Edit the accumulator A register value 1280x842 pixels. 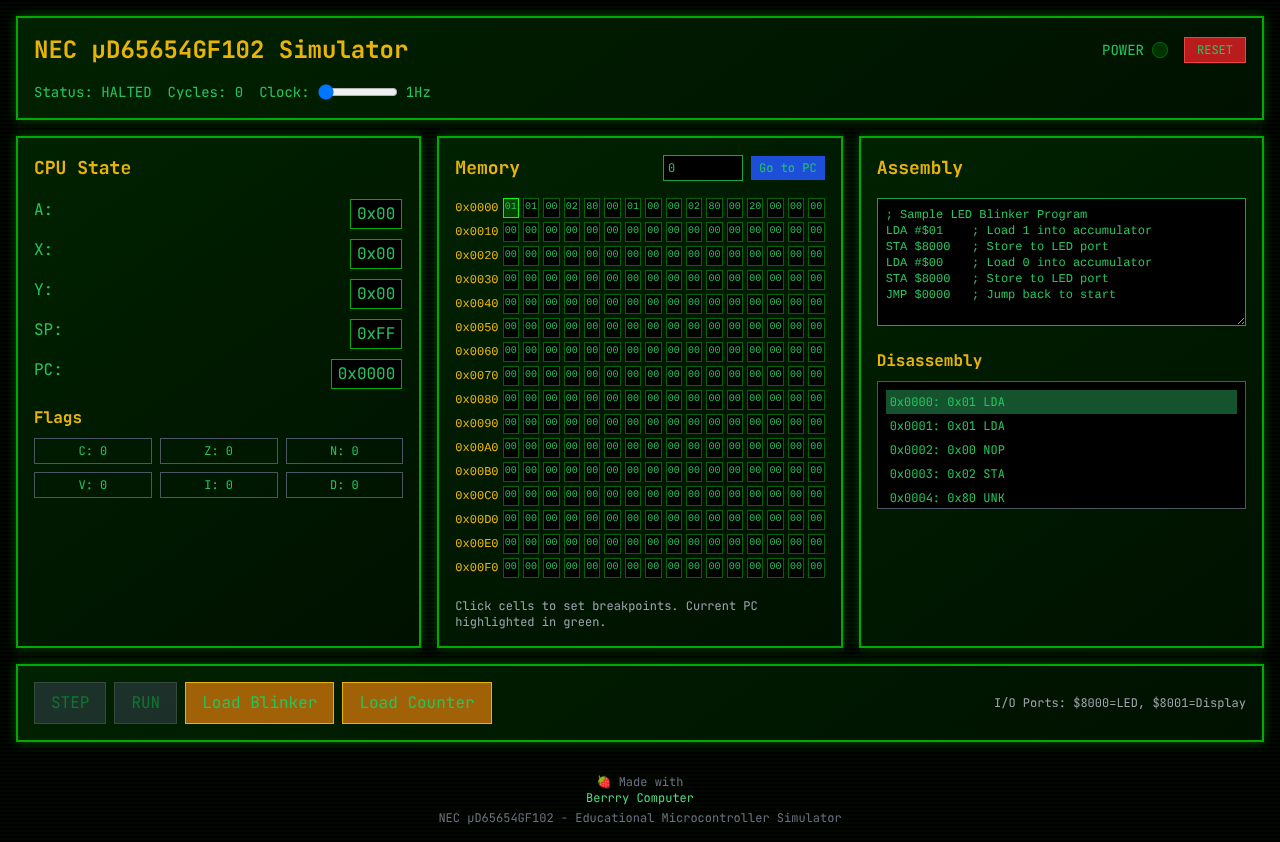tap(375, 213)
